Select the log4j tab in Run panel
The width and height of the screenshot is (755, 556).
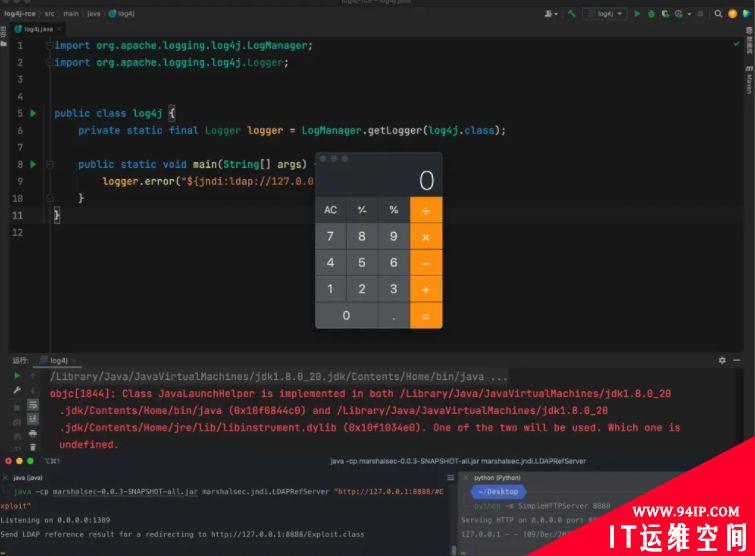click(57, 361)
